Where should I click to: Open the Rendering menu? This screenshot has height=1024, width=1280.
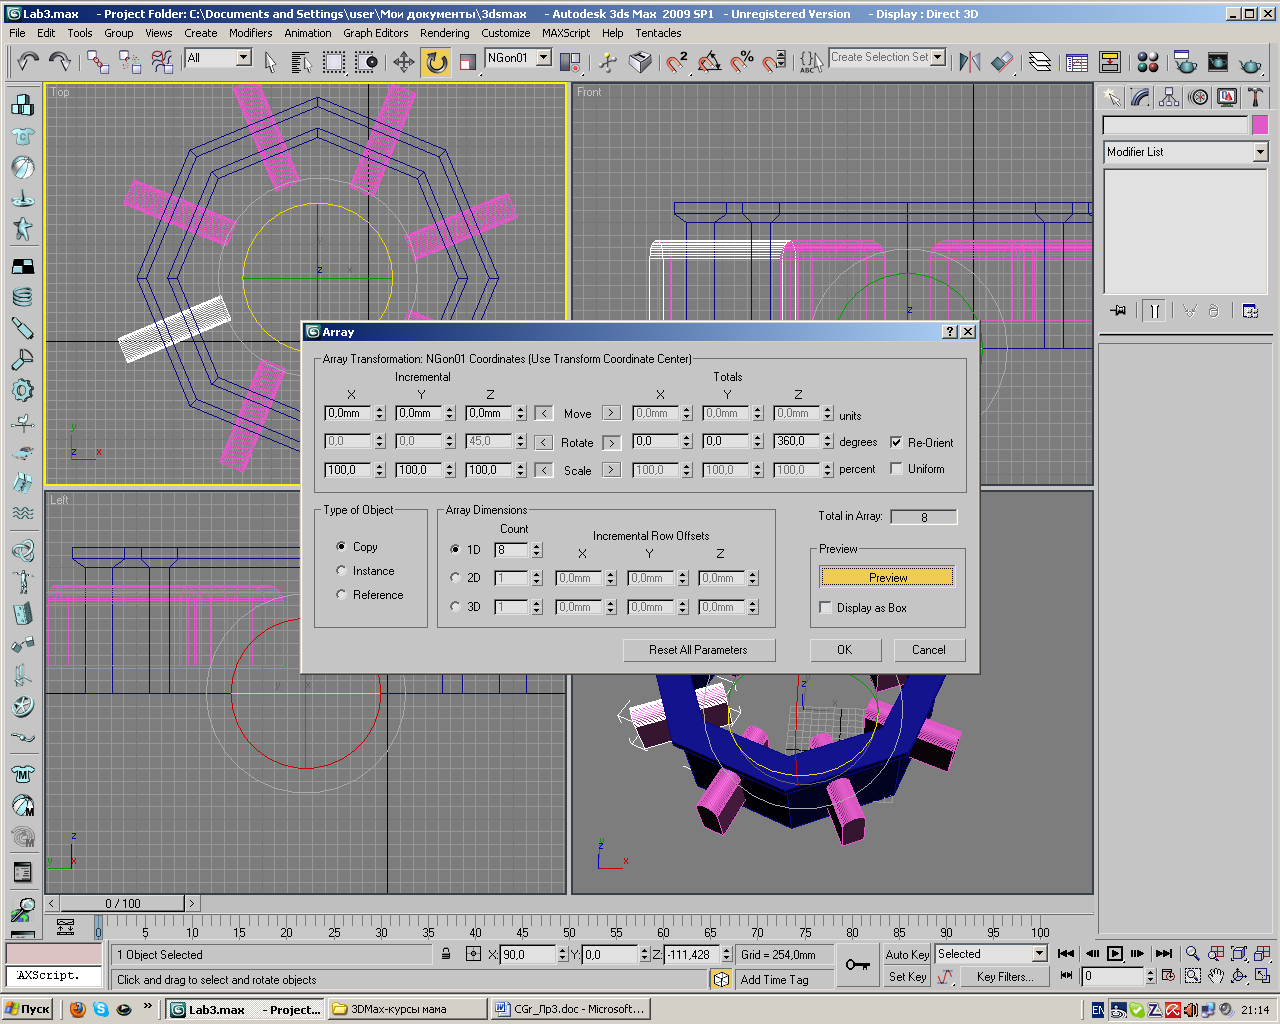[x=445, y=33]
